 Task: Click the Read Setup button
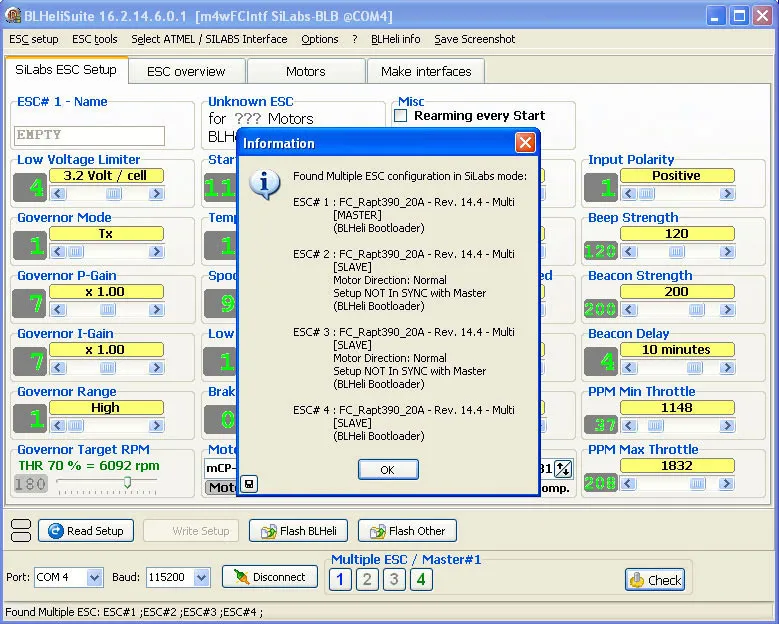point(85,531)
